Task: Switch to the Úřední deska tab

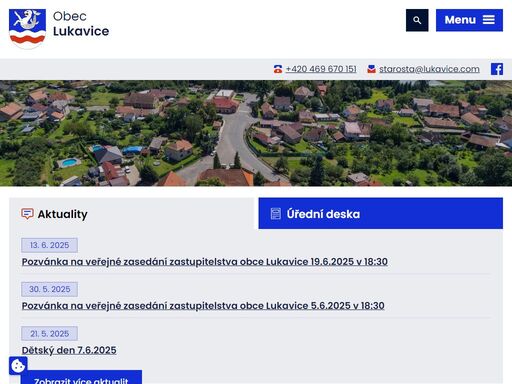Action: [381, 213]
